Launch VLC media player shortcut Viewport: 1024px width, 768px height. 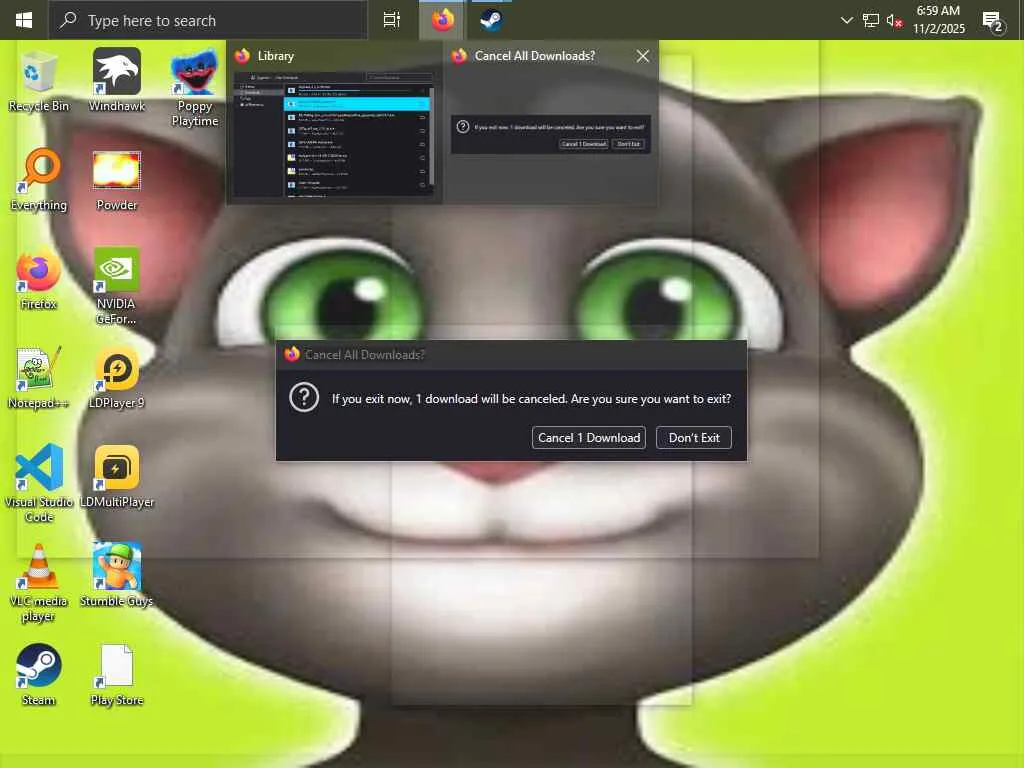(39, 583)
